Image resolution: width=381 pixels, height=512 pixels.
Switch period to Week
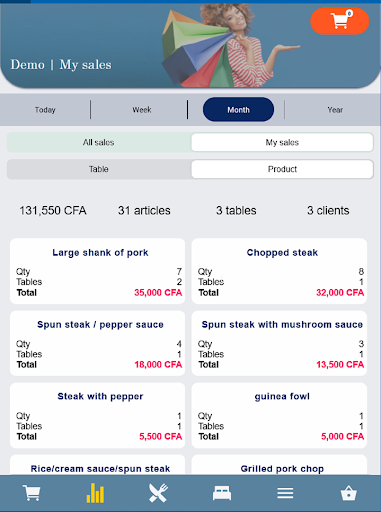142,110
